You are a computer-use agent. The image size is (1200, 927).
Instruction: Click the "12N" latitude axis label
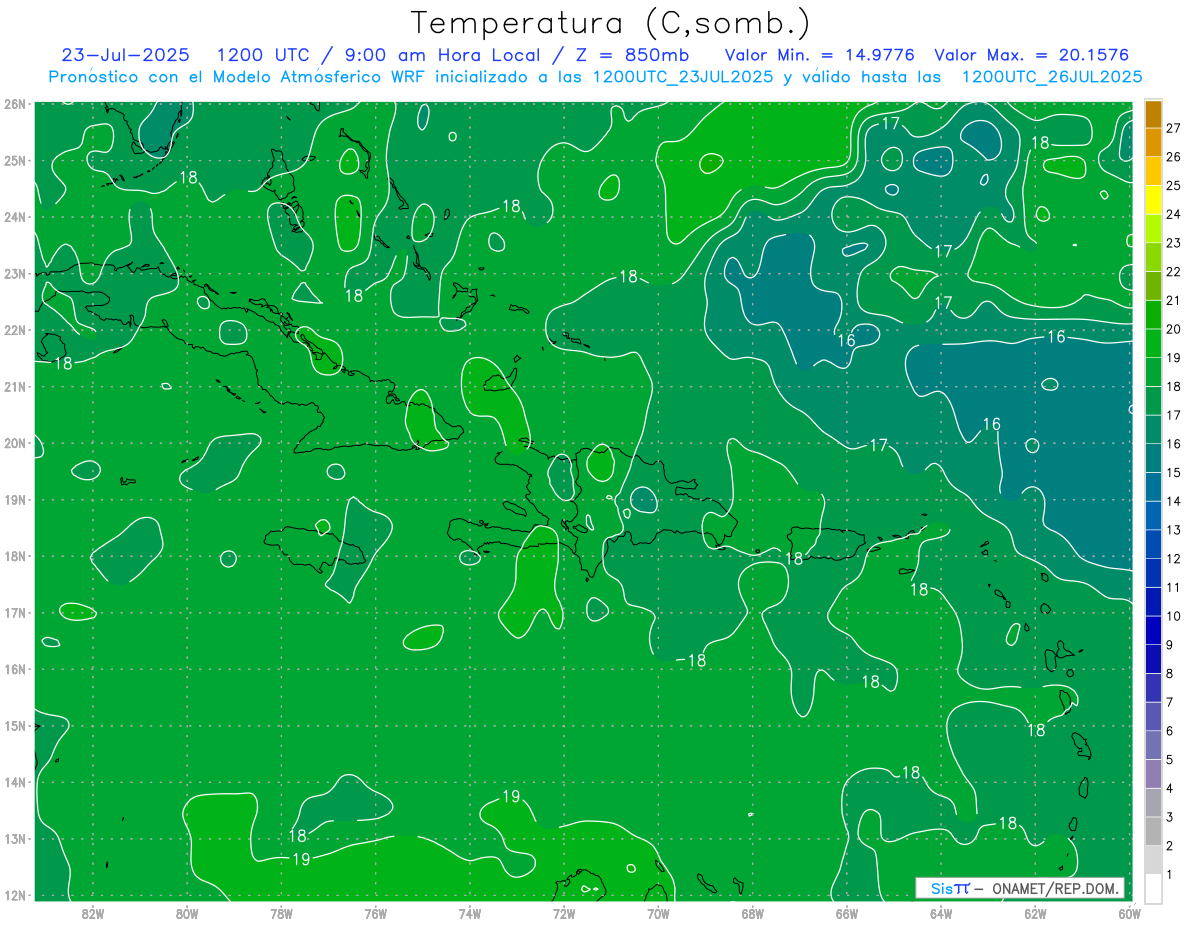[x=15, y=895]
